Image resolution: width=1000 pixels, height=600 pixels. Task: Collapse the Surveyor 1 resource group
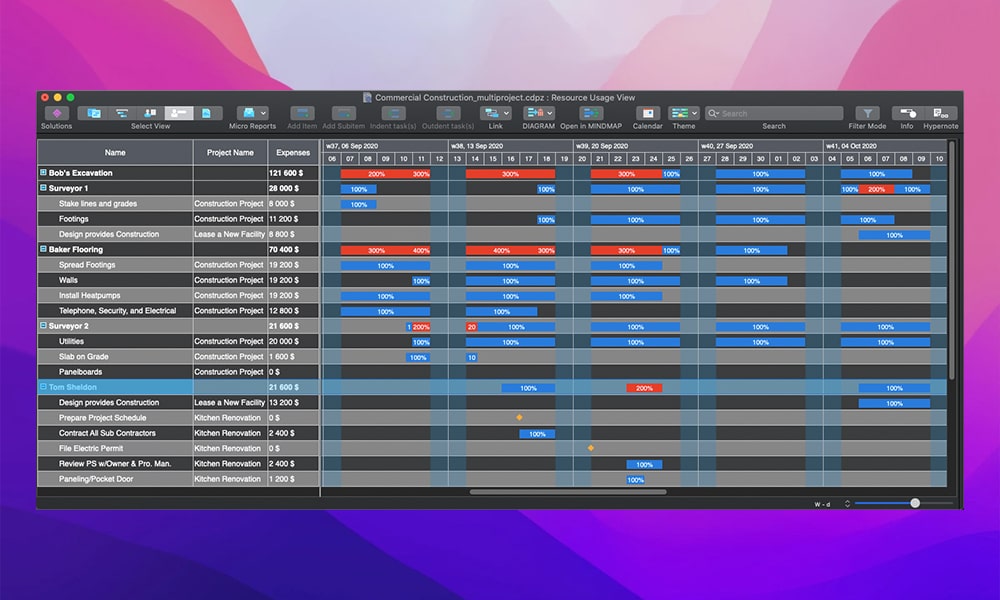(43, 188)
